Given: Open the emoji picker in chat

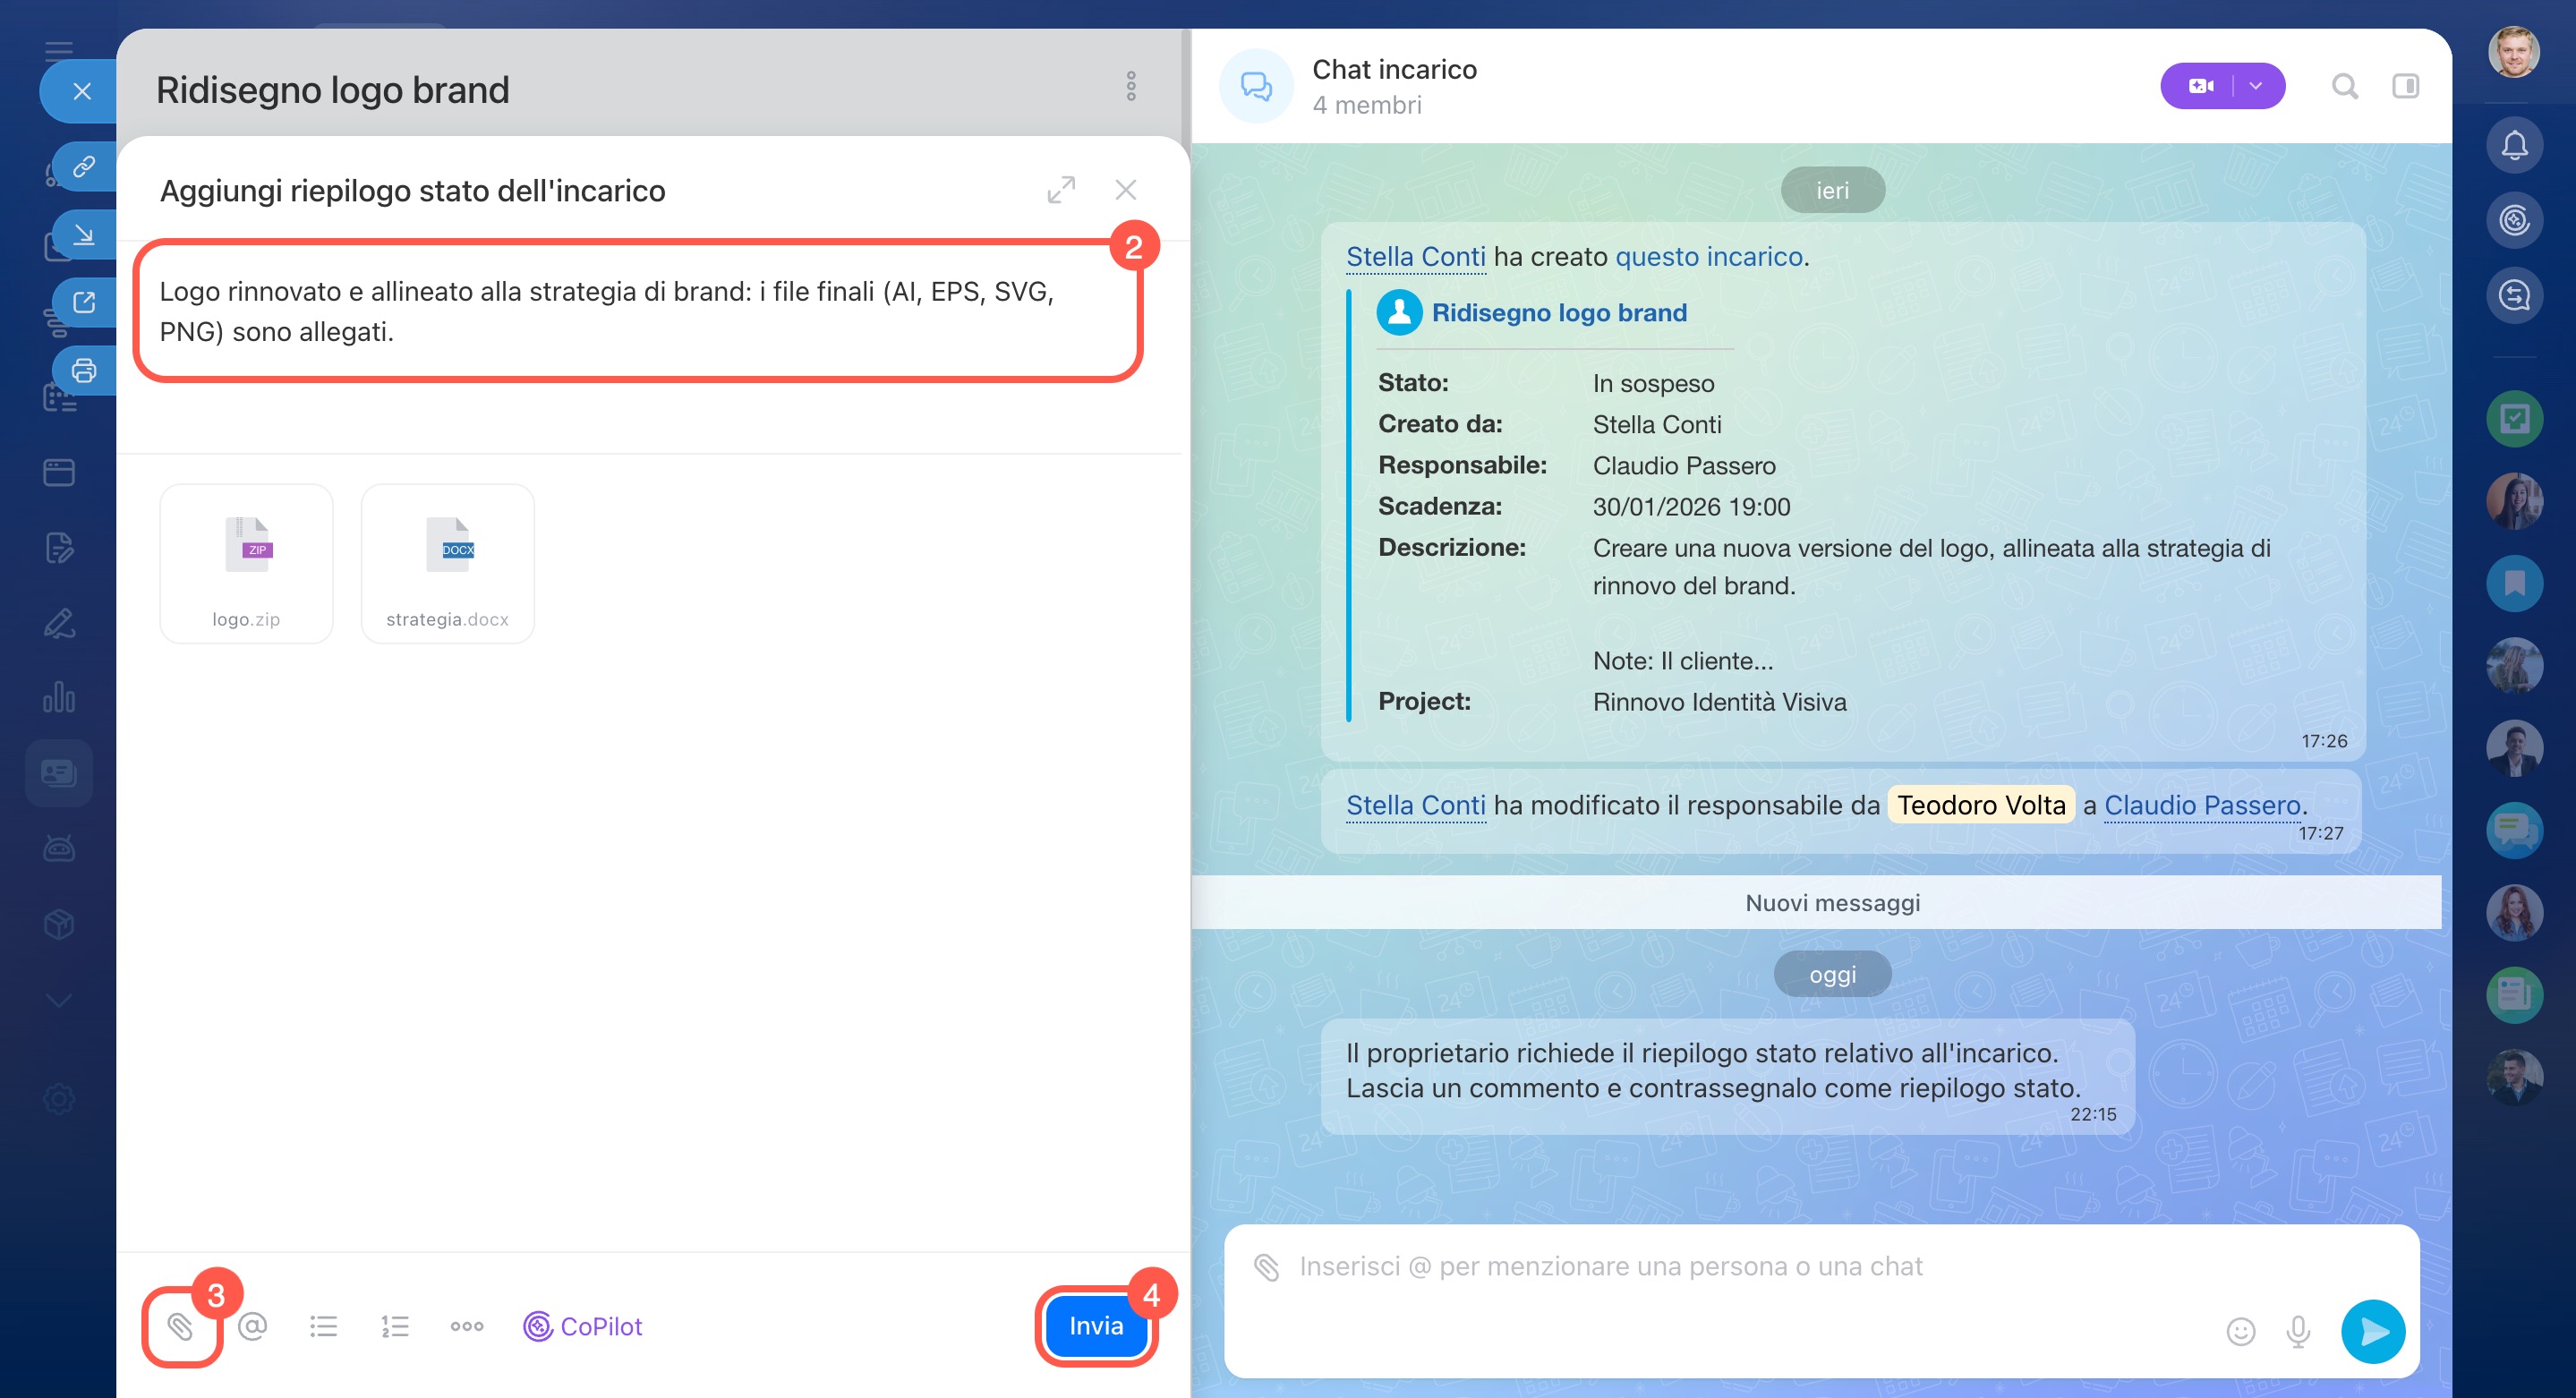Looking at the screenshot, I should (2240, 1331).
